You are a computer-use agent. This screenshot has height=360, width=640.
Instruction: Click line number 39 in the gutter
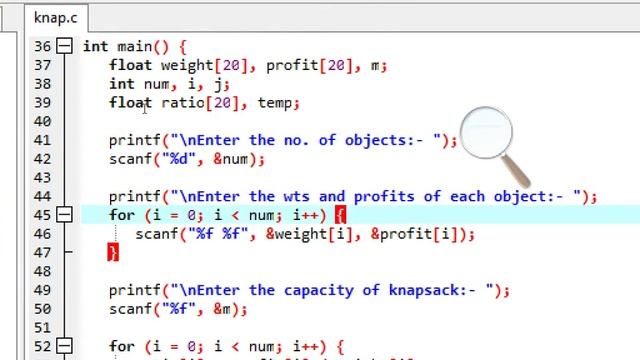42,103
